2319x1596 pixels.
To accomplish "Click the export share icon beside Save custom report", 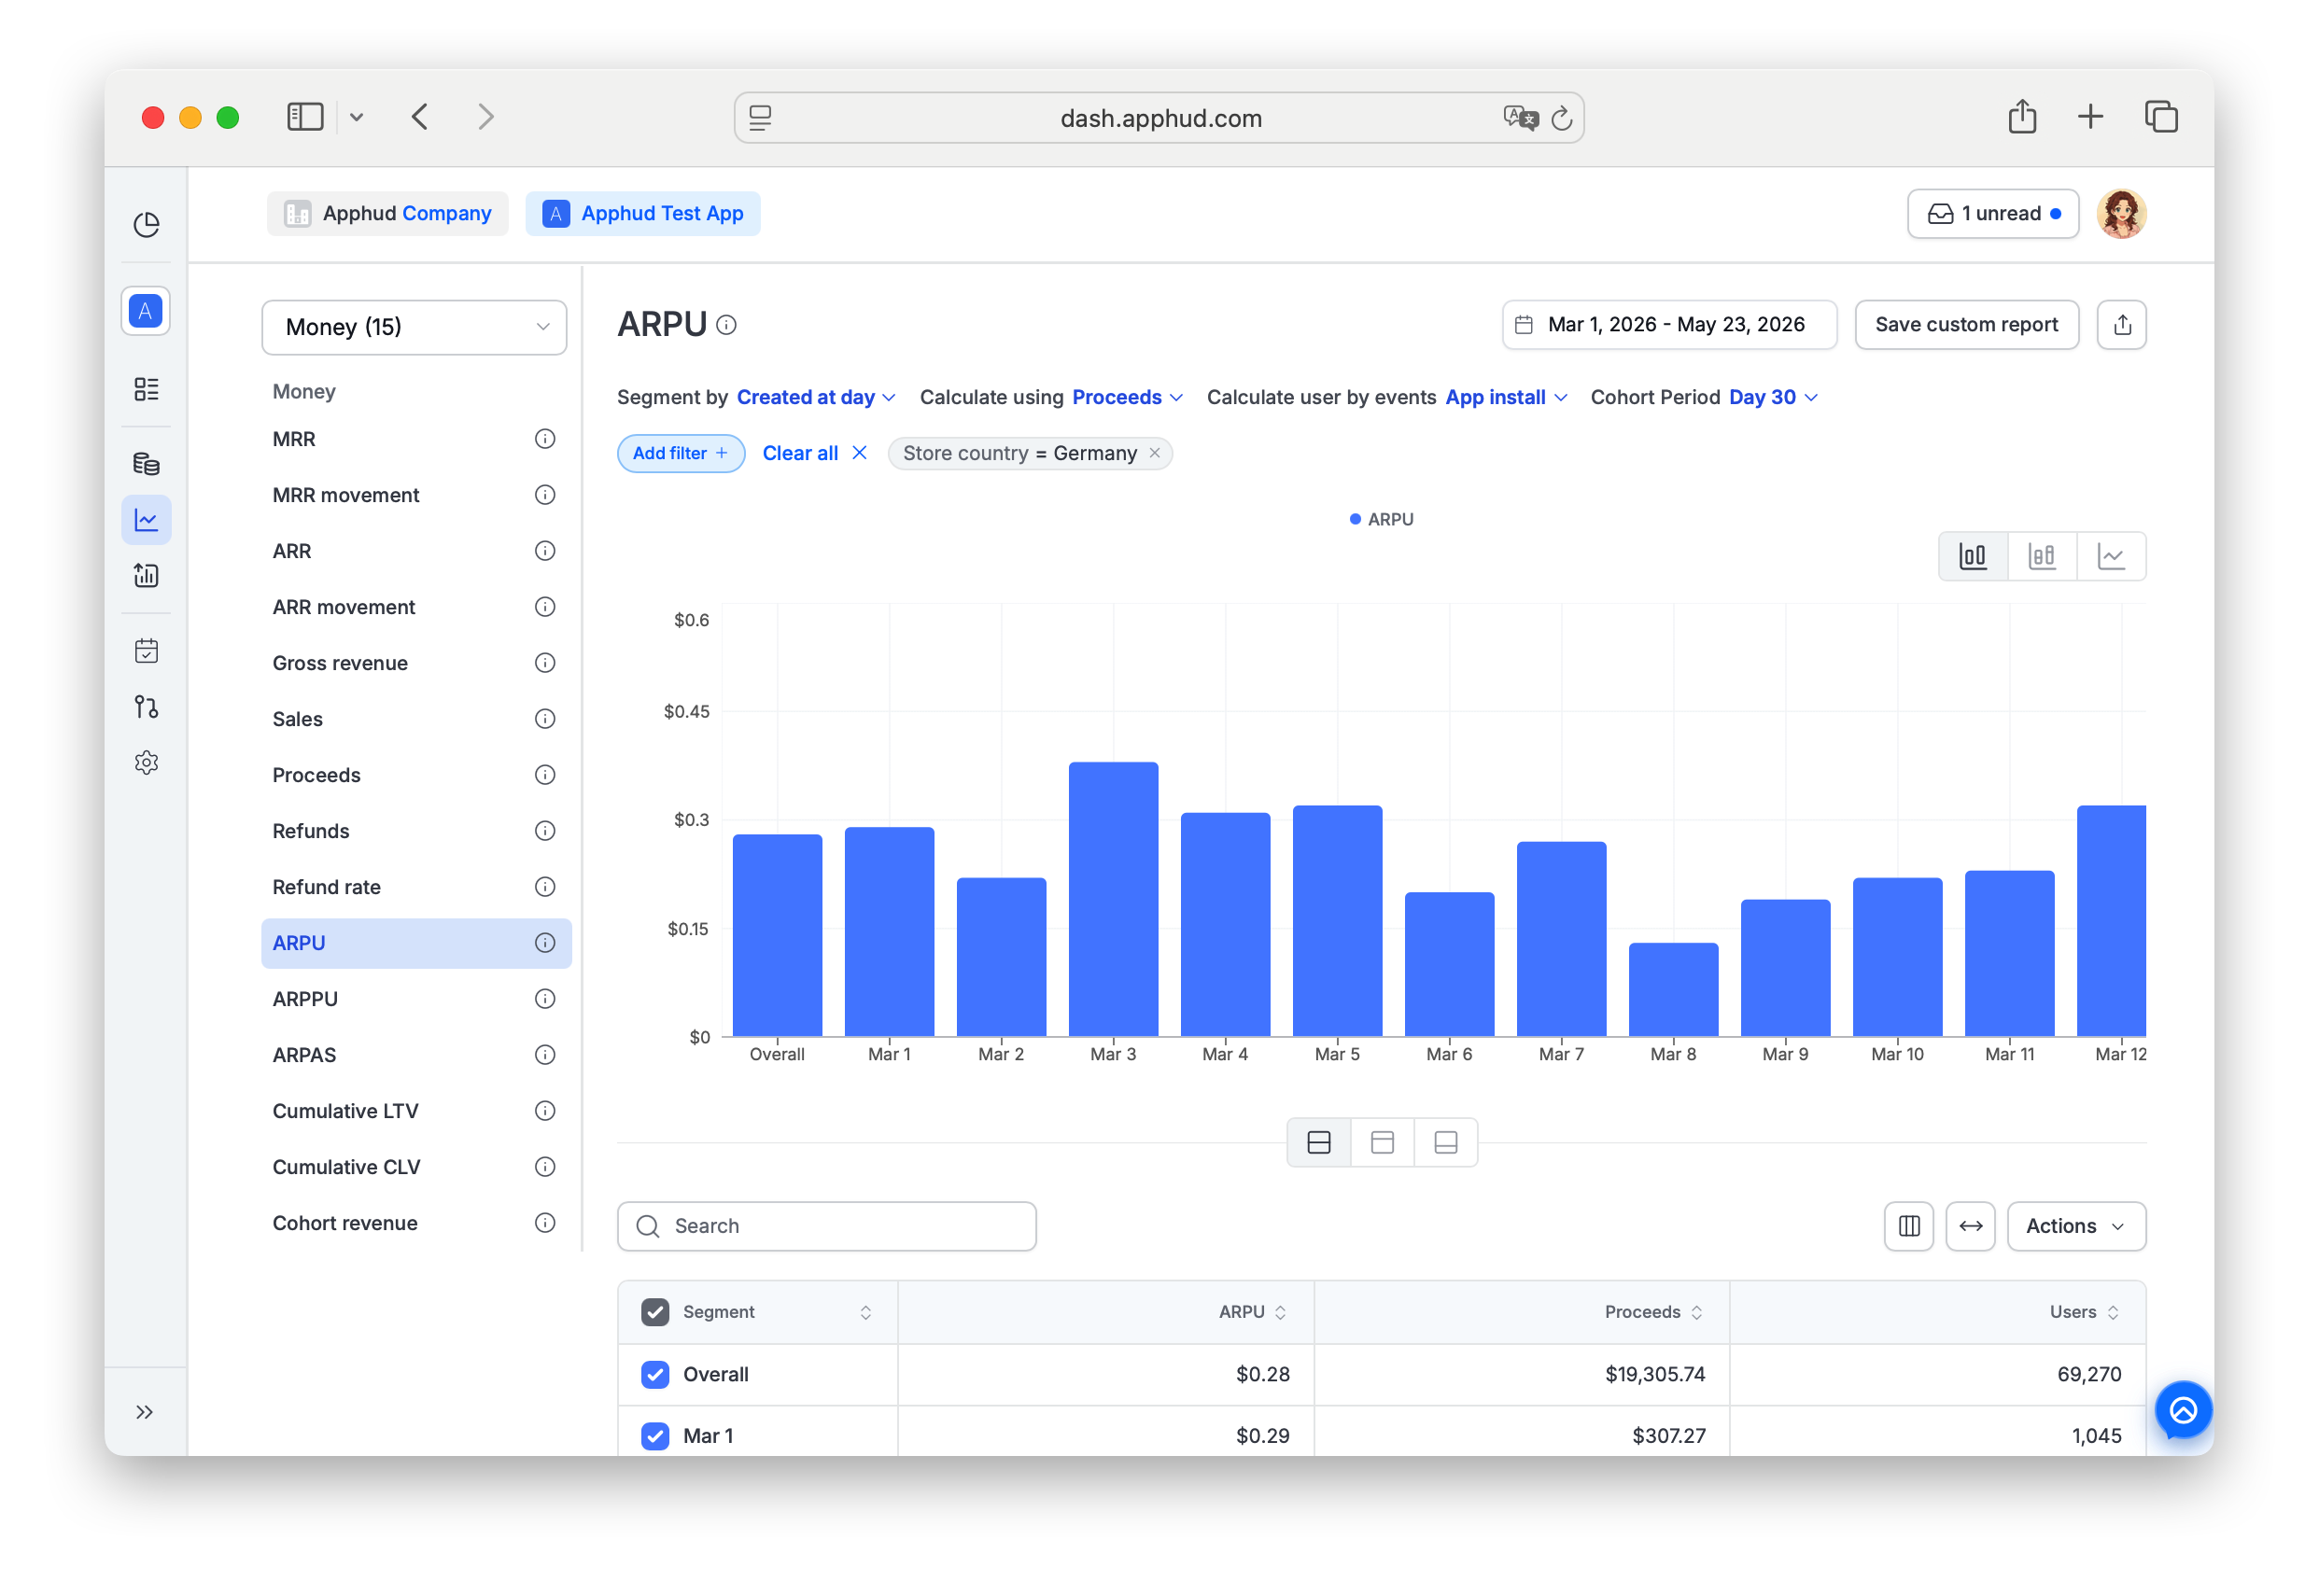I will pyautogui.click(x=2121, y=325).
